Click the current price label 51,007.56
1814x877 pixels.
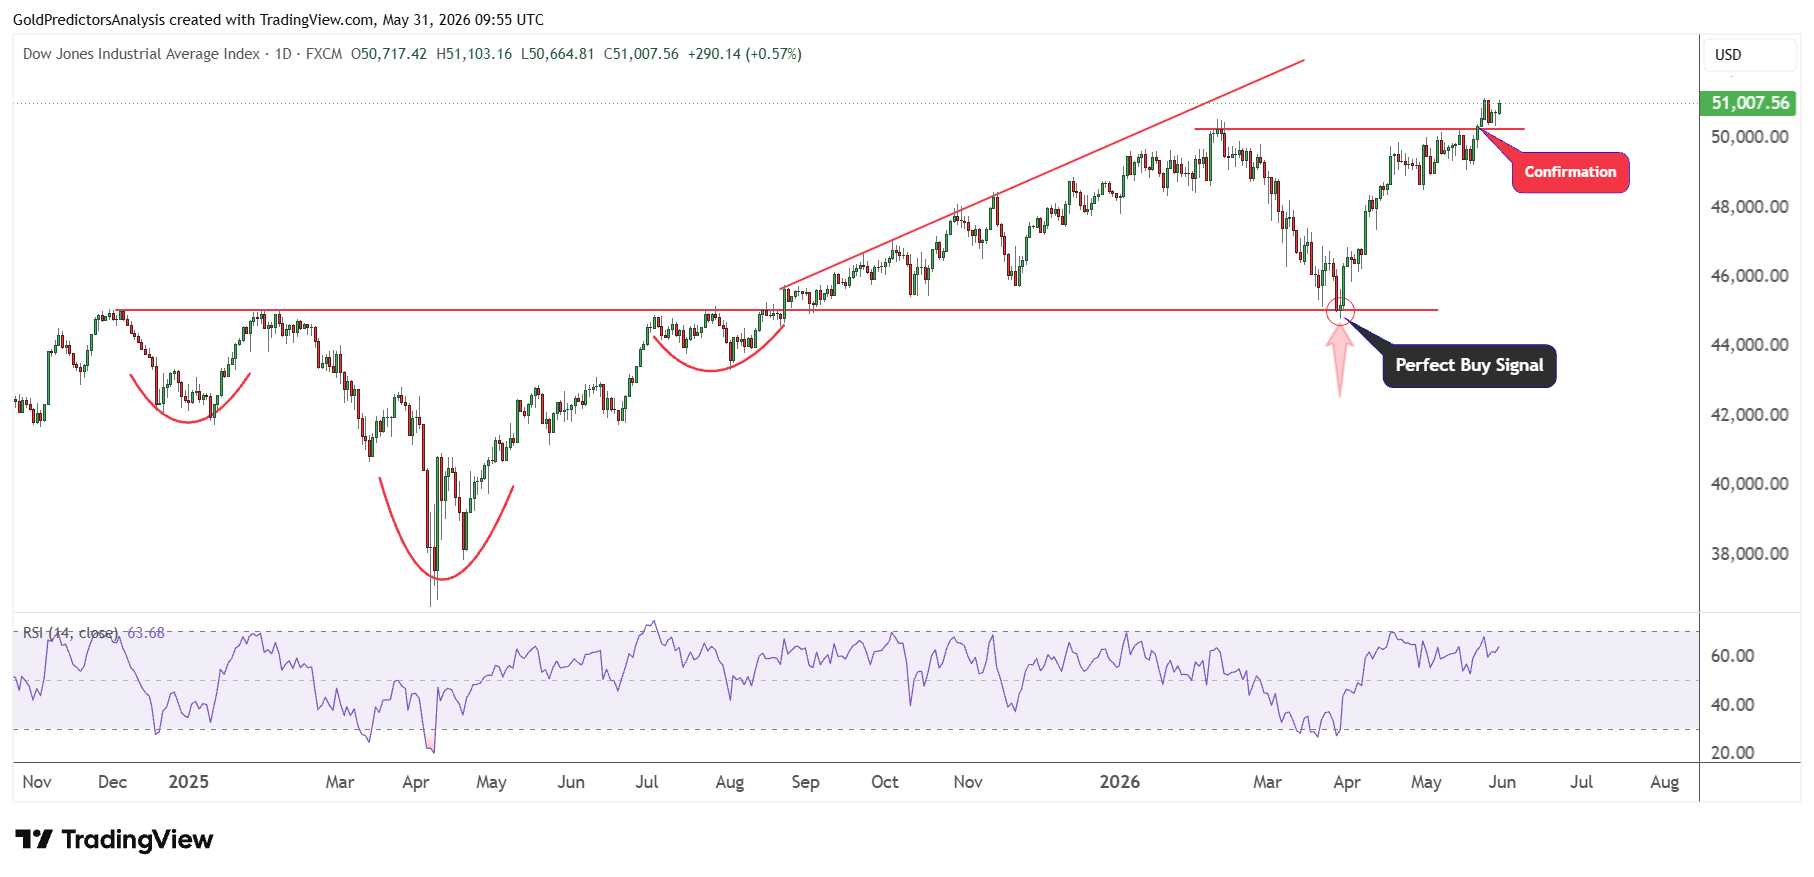(x=1748, y=103)
